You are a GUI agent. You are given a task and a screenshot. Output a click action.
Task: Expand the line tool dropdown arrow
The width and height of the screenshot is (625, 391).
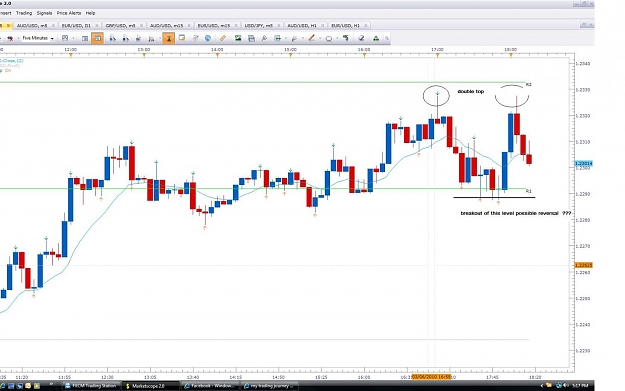click(303, 38)
